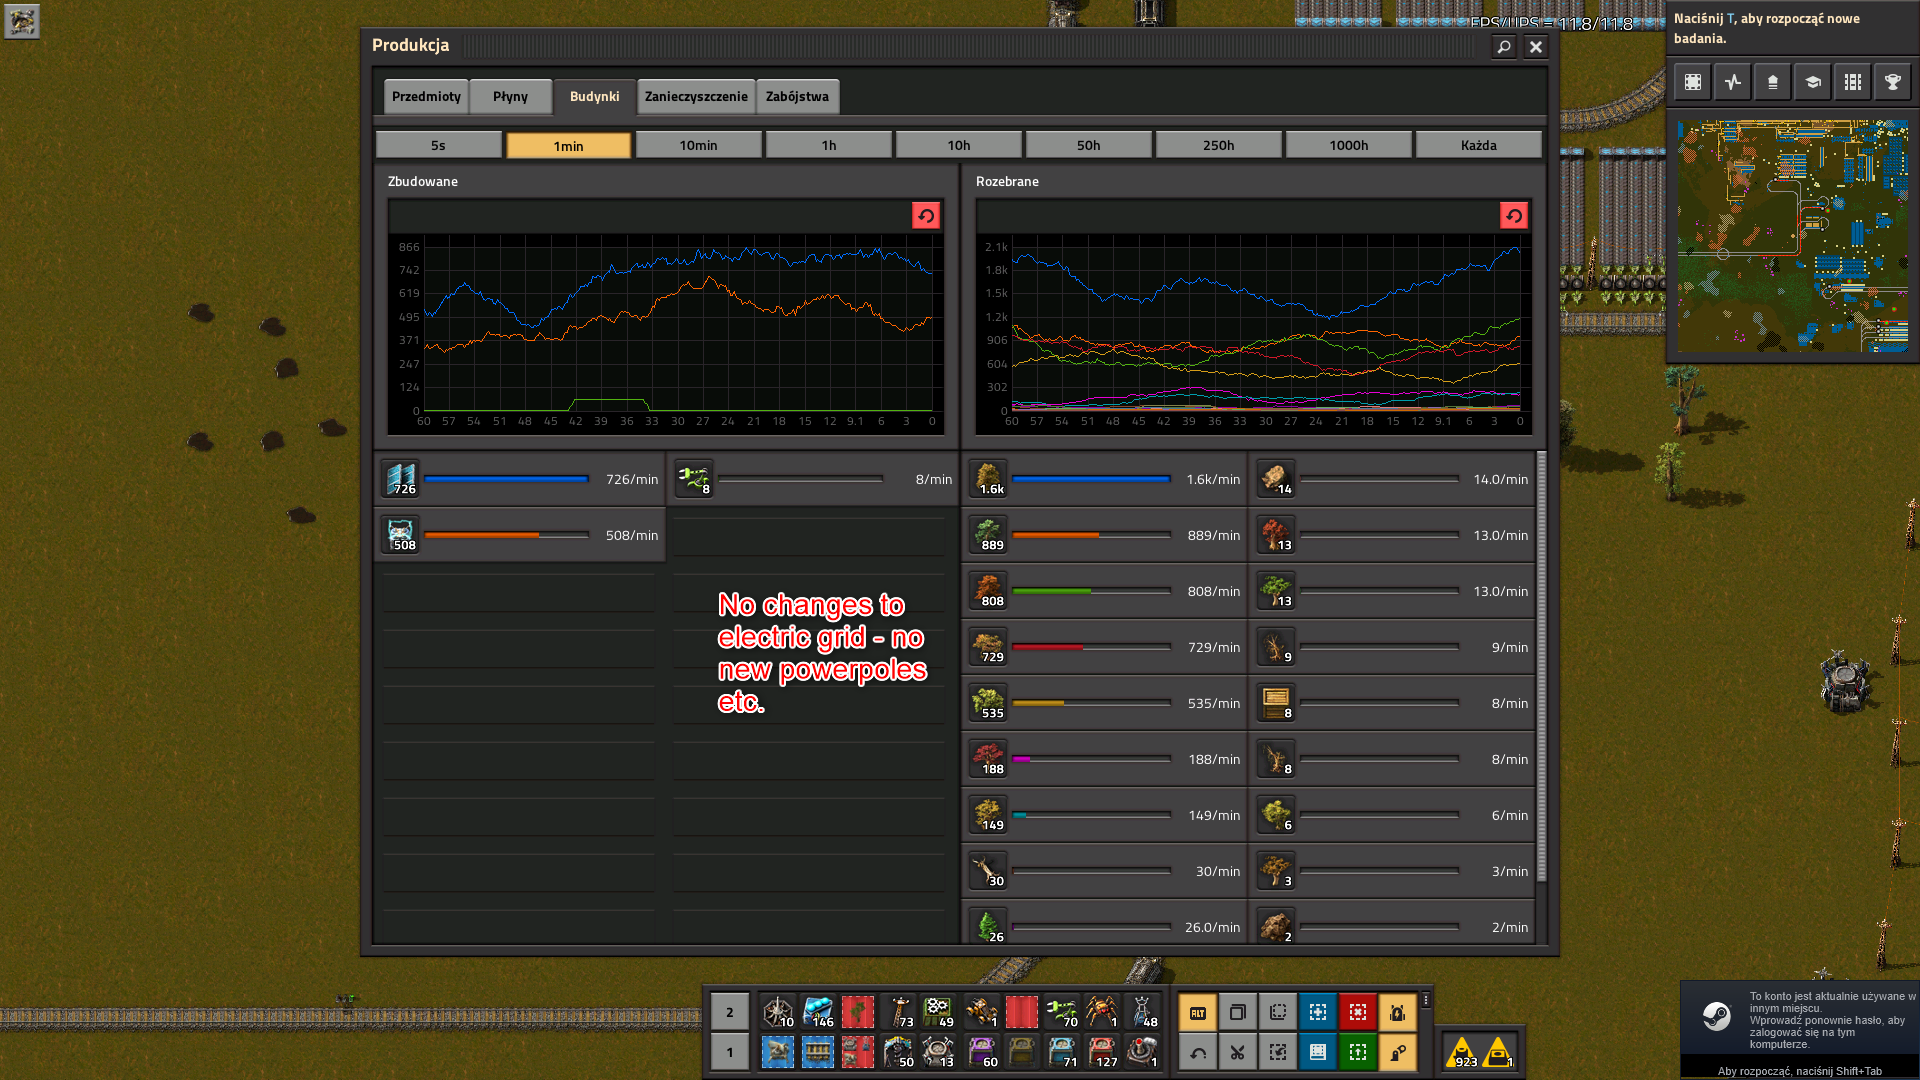Toggle the 8/min inserter built row
The width and height of the screenshot is (1920, 1080).
(812, 479)
